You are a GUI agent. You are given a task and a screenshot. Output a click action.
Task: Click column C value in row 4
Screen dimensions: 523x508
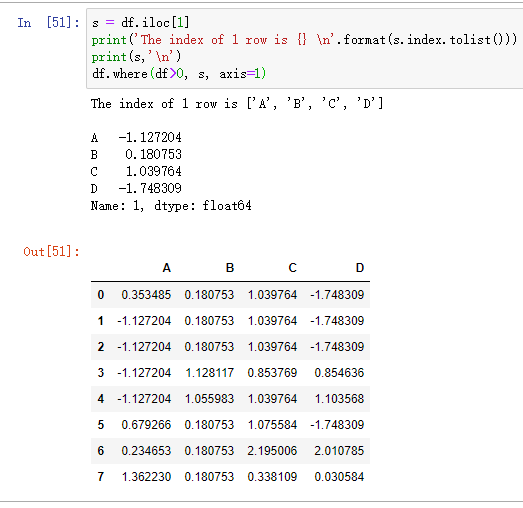tap(273, 399)
